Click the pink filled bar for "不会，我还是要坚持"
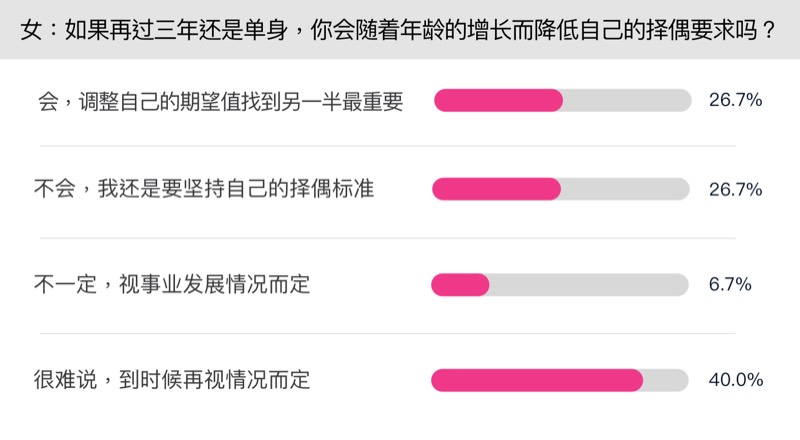 [x=496, y=189]
